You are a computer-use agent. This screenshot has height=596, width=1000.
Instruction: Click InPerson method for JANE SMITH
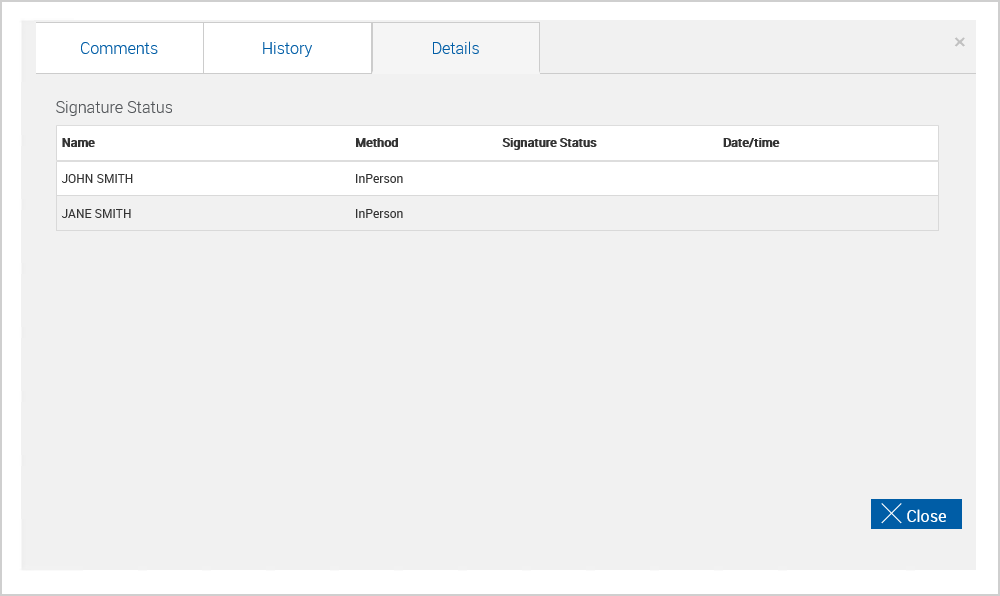(x=379, y=214)
